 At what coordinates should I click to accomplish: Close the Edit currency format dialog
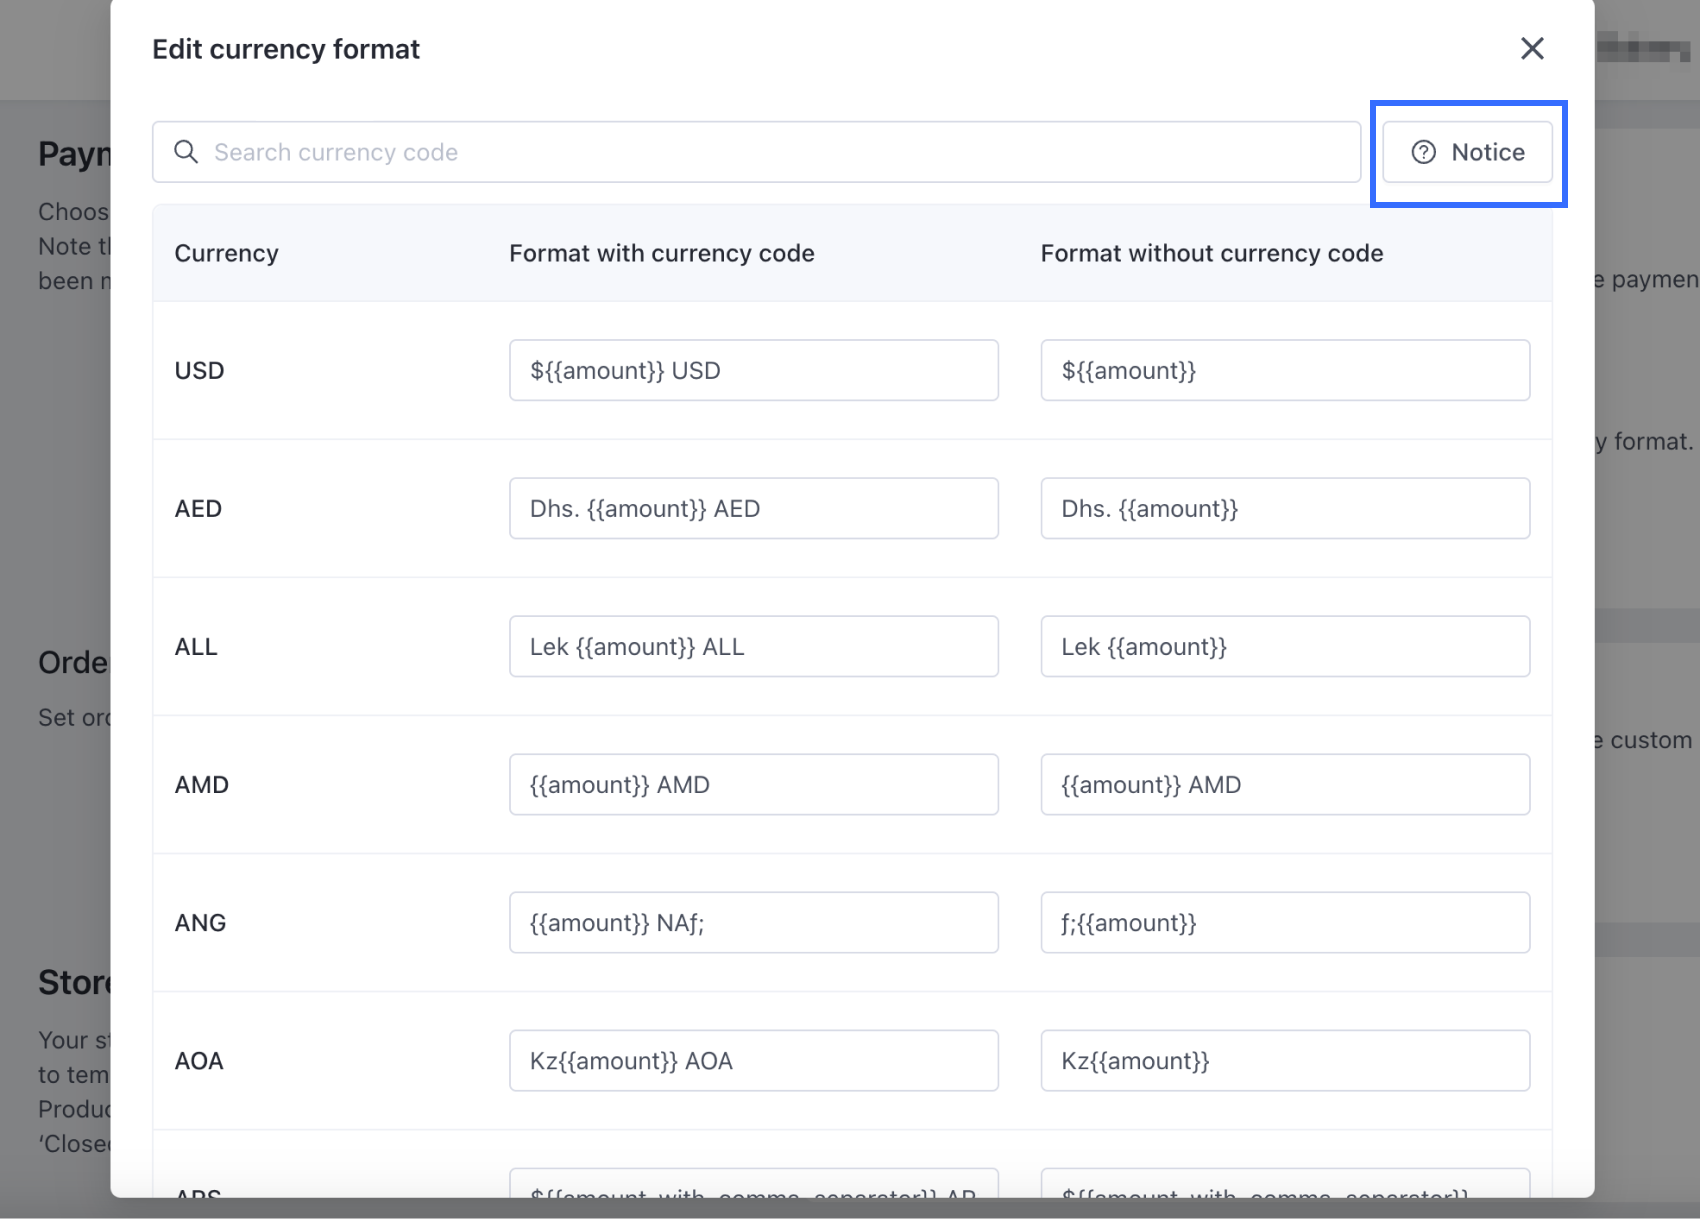point(1532,49)
